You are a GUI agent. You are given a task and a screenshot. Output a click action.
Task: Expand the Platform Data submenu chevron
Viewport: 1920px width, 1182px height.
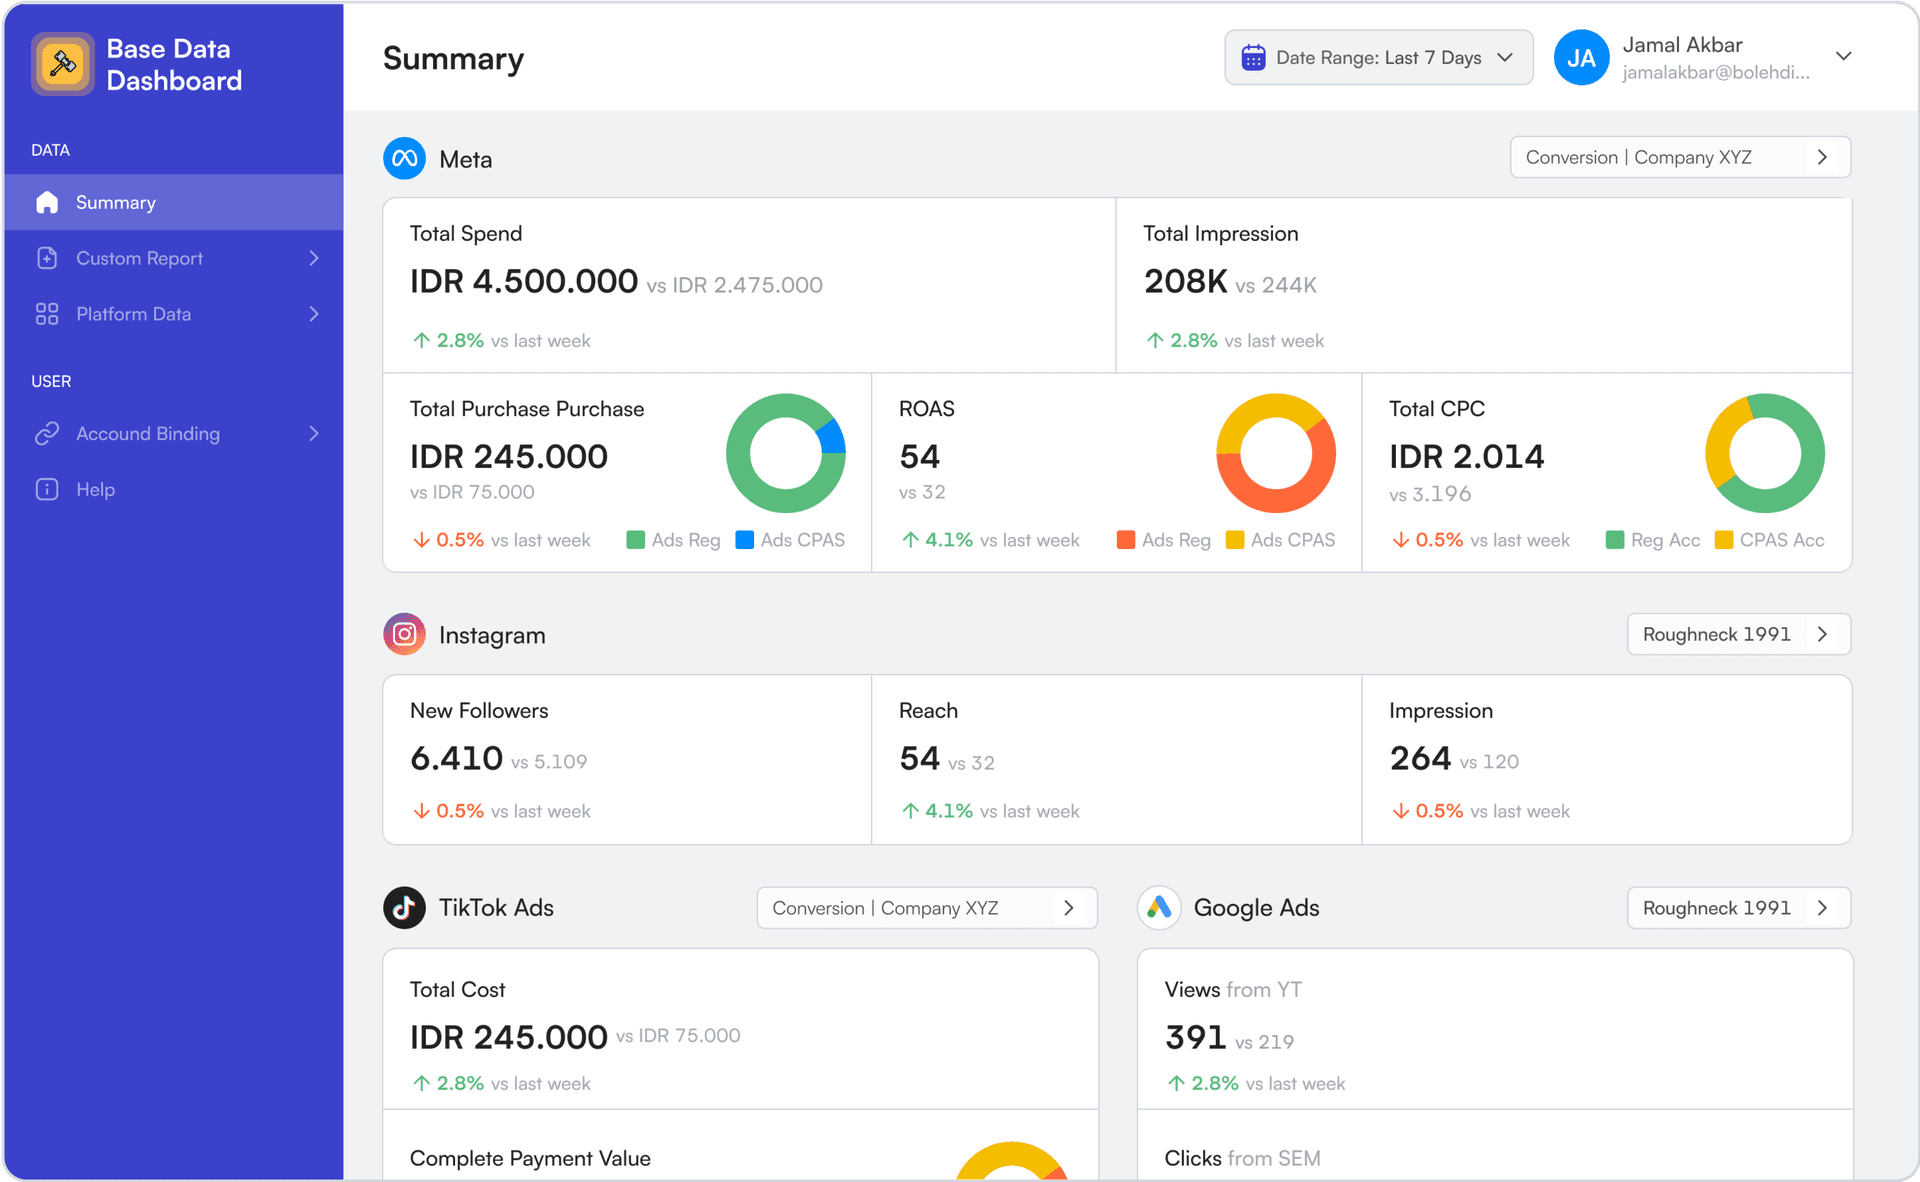(314, 314)
